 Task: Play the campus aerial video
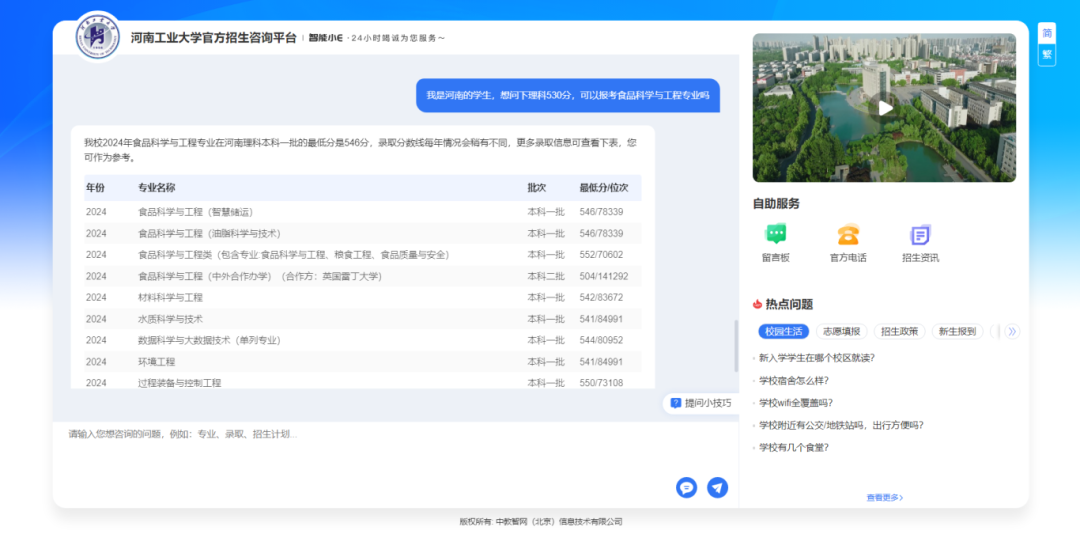(885, 108)
